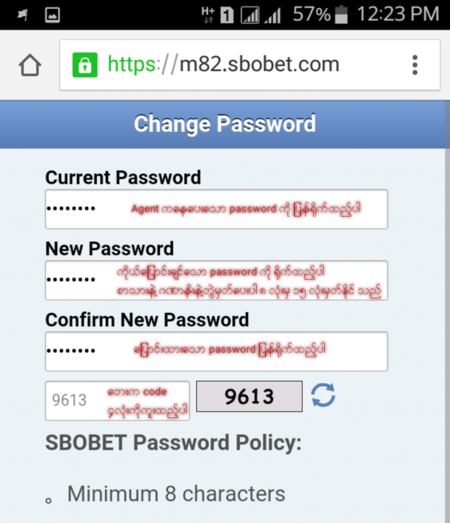Image resolution: width=450 pixels, height=523 pixels.
Task: Refresh the captcha code
Action: click(323, 395)
